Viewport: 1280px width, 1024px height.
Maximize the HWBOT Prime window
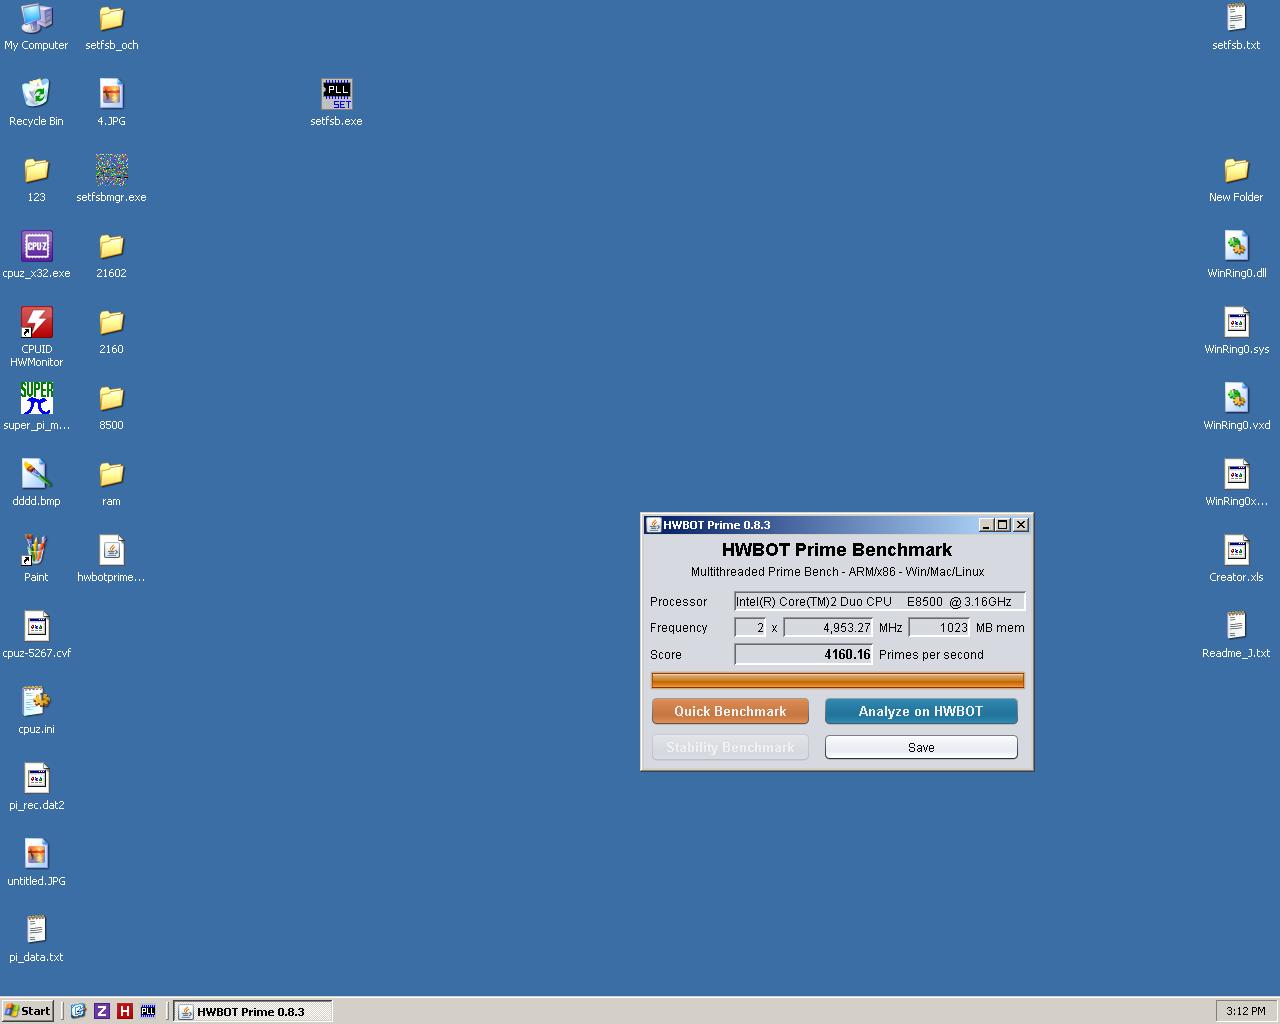1003,525
